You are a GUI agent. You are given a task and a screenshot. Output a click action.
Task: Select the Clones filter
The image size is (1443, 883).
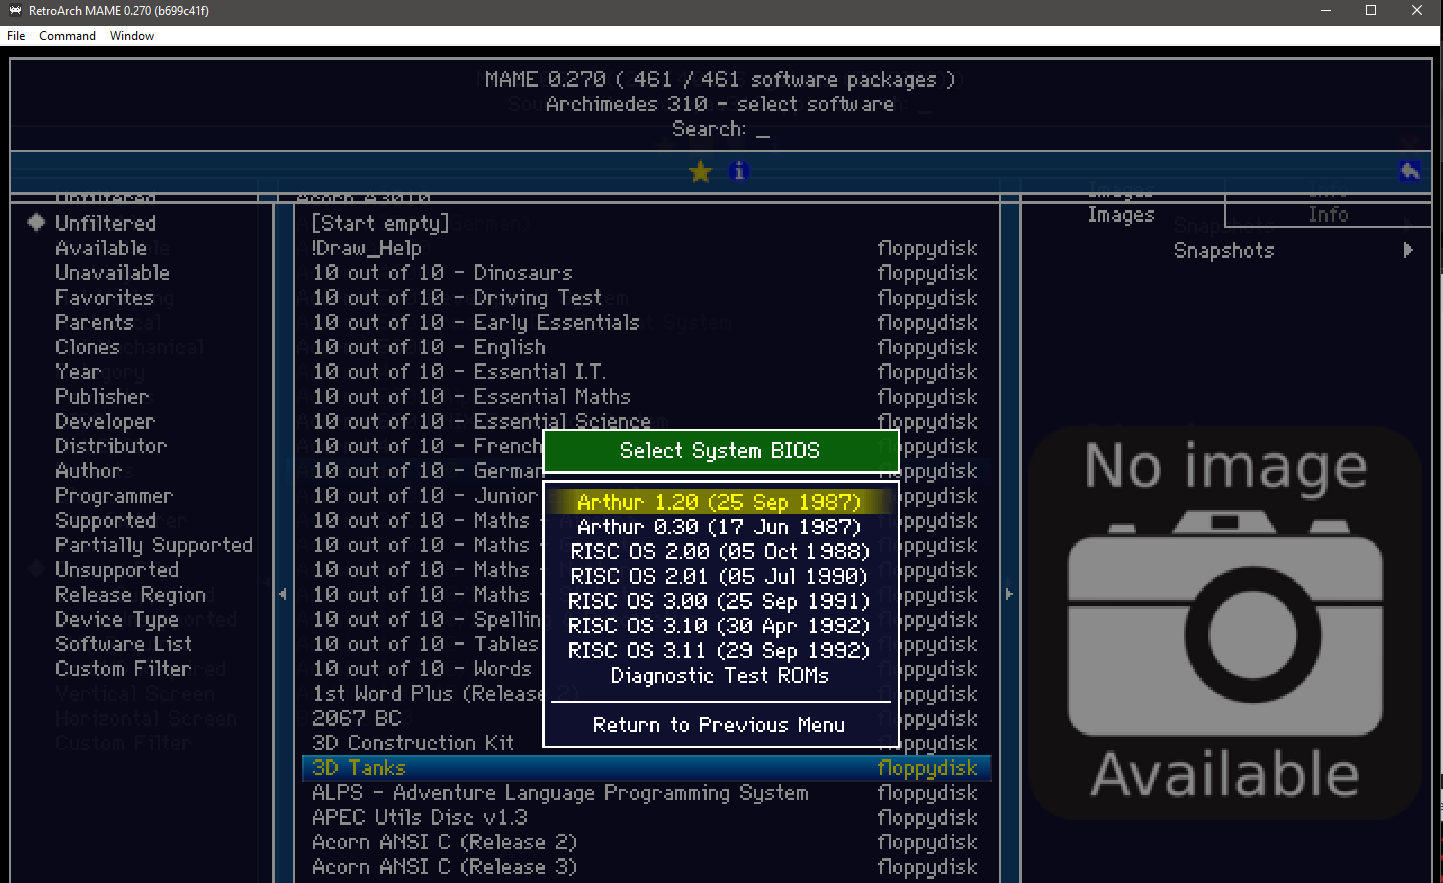pyautogui.click(x=87, y=347)
